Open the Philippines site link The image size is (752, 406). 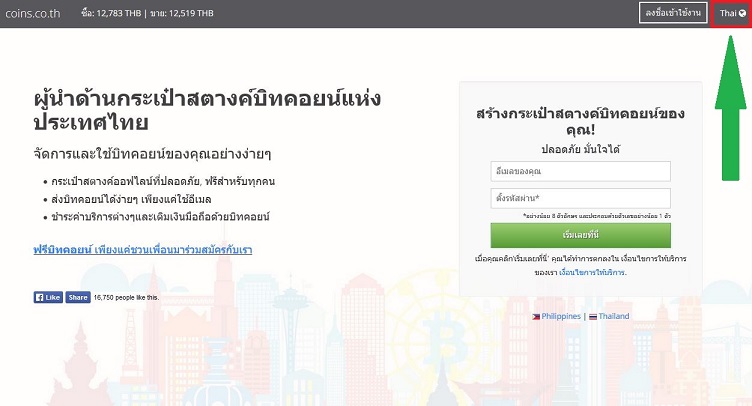click(561, 316)
